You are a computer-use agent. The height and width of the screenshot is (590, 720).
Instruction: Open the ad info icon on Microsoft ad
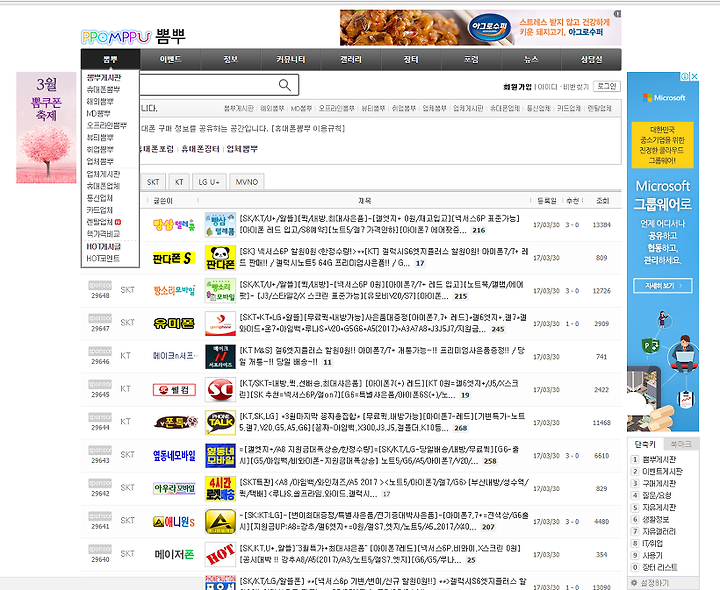click(685, 76)
